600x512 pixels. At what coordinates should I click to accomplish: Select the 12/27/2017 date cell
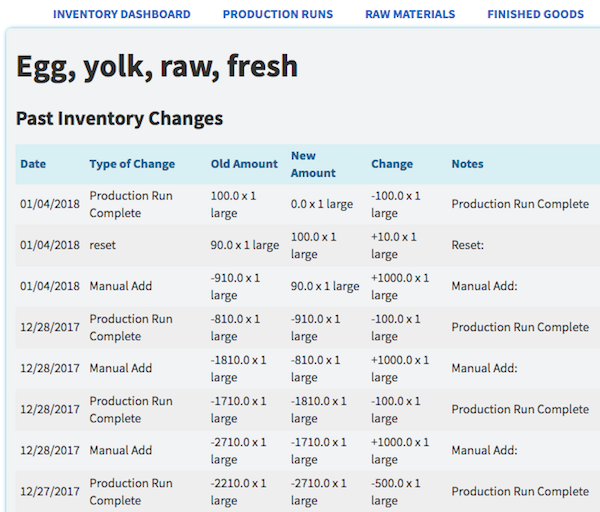point(50,491)
